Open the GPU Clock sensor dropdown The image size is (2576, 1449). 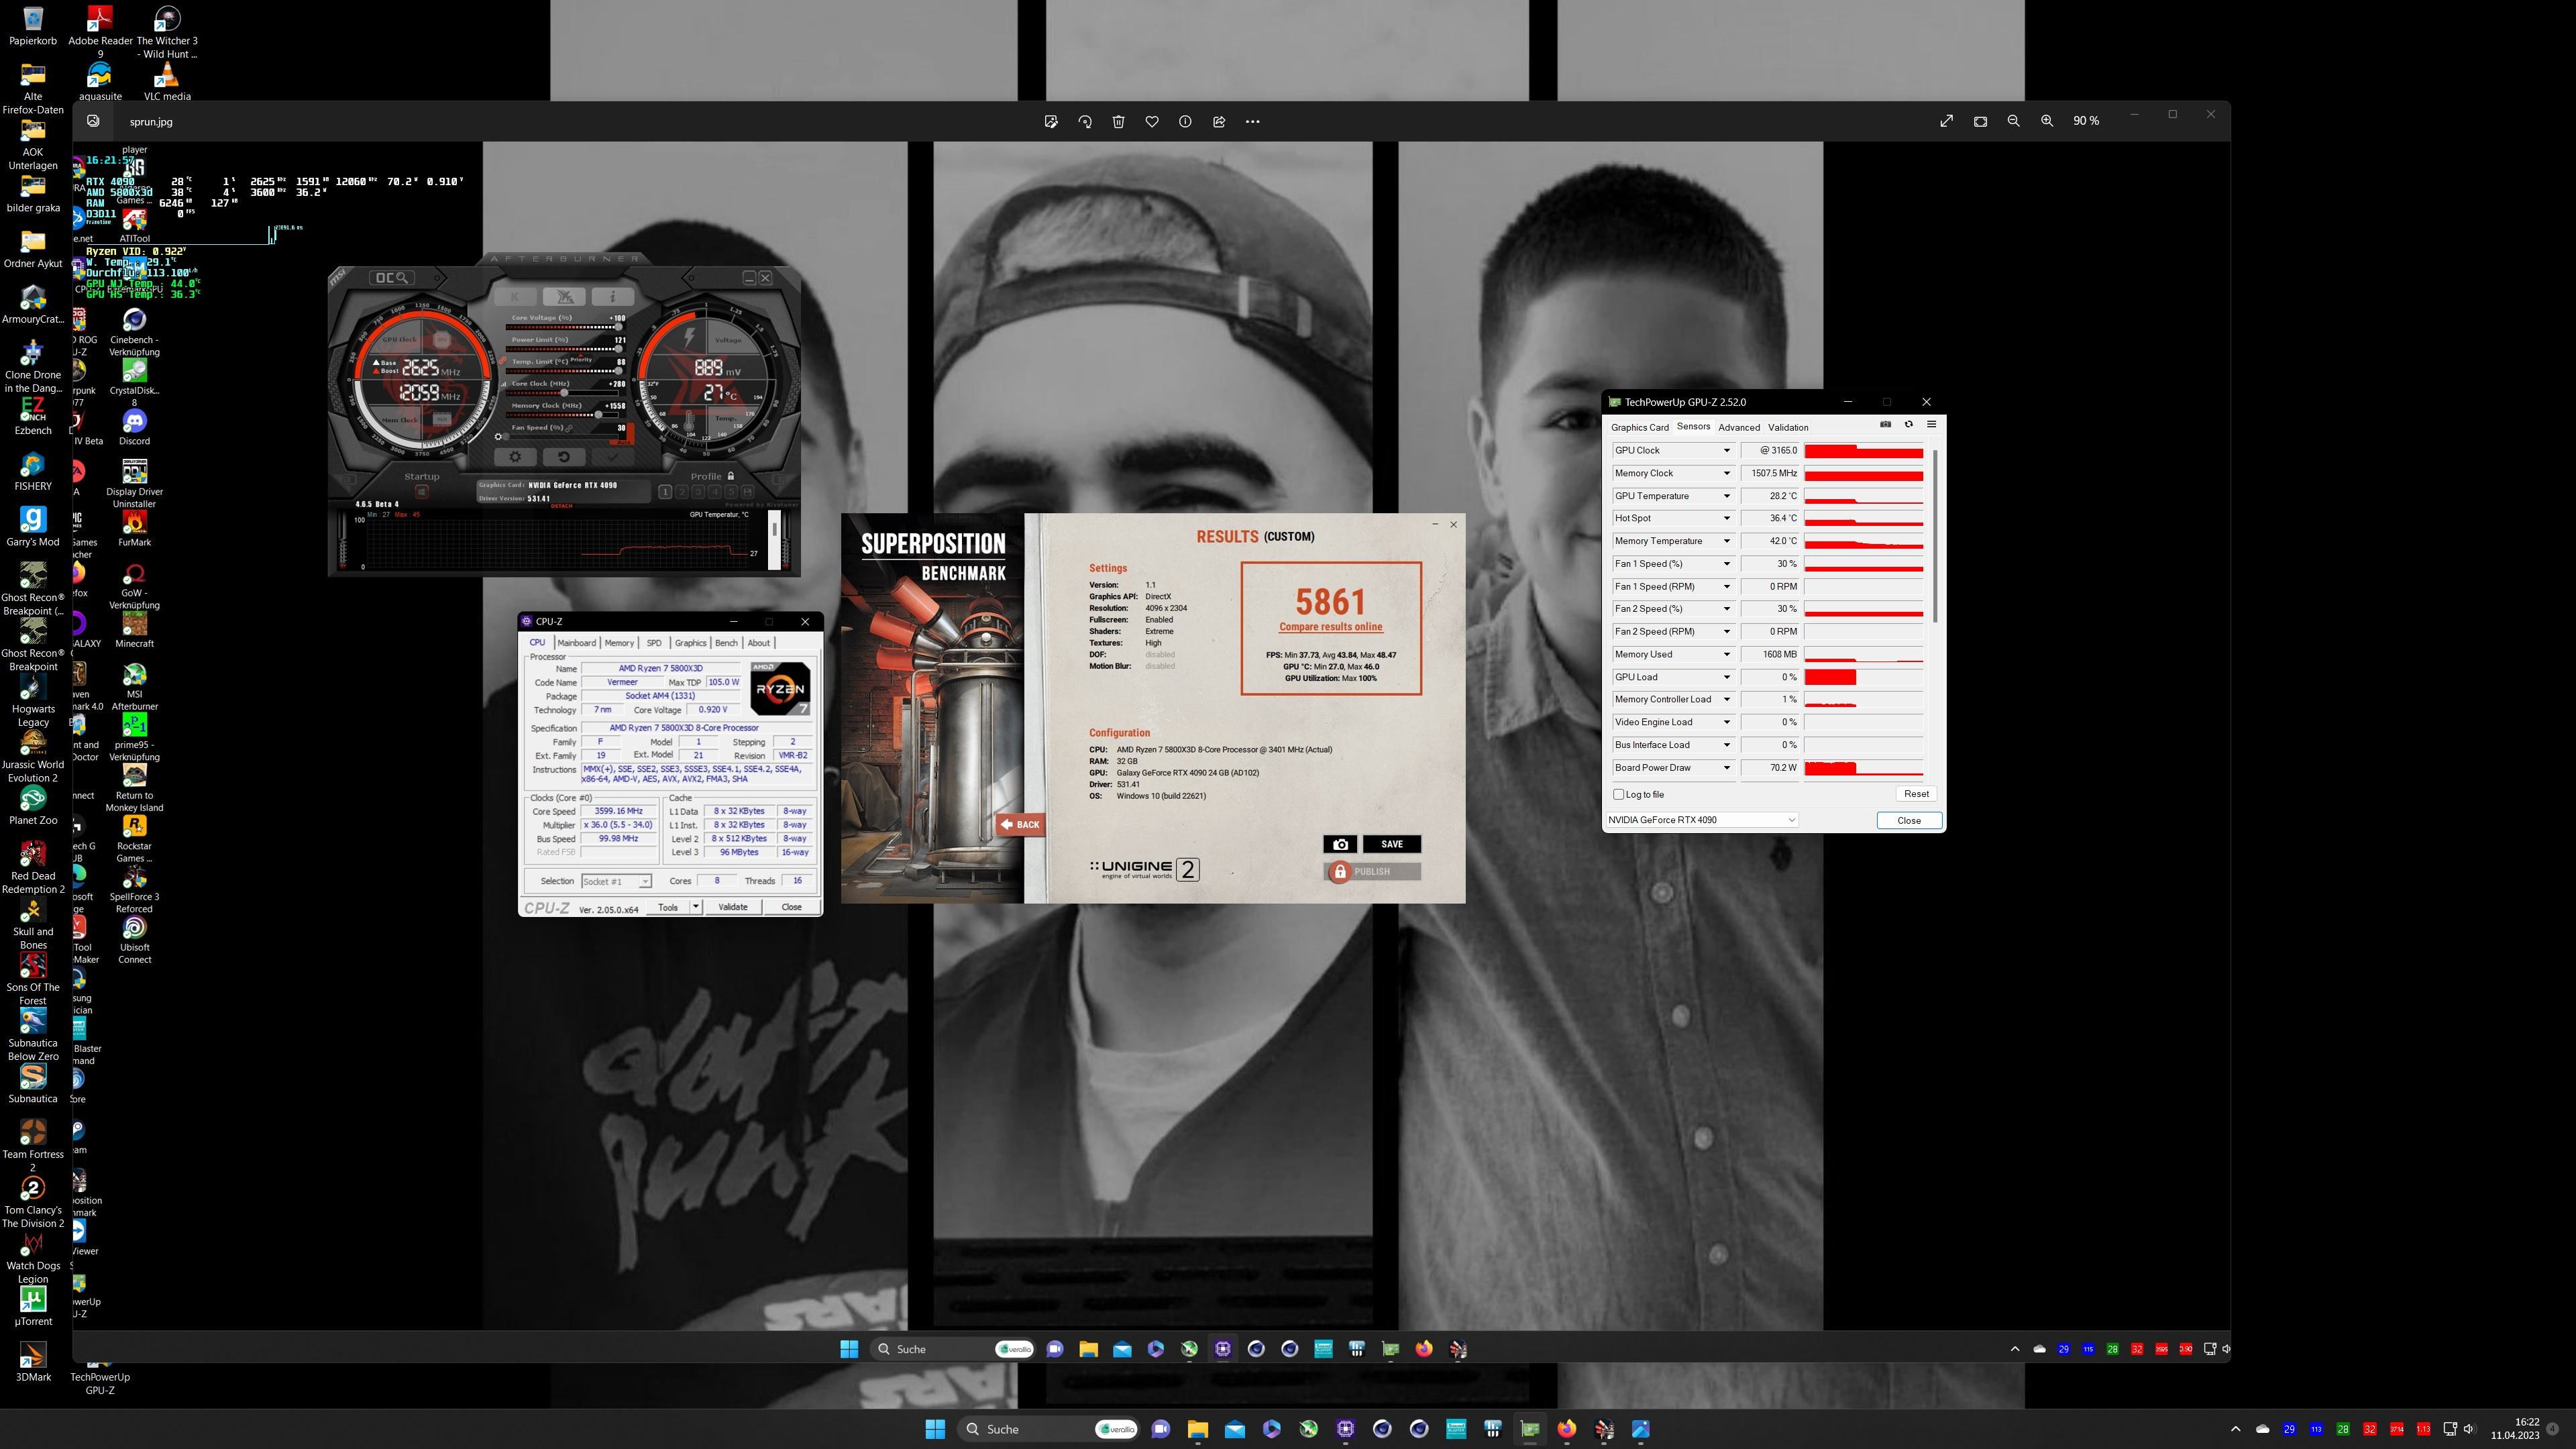click(1726, 451)
